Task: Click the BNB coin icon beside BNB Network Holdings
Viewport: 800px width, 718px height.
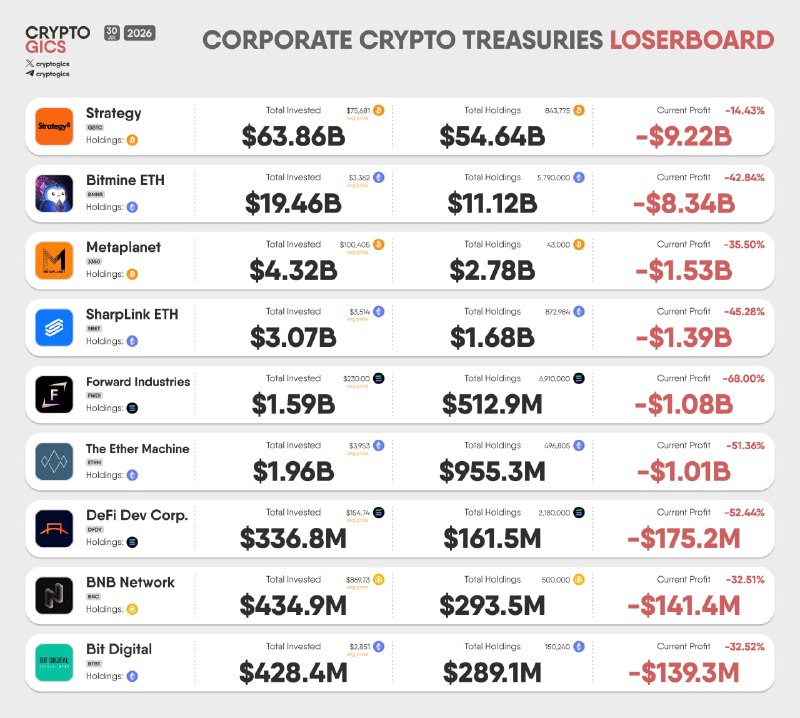Action: 132,609
